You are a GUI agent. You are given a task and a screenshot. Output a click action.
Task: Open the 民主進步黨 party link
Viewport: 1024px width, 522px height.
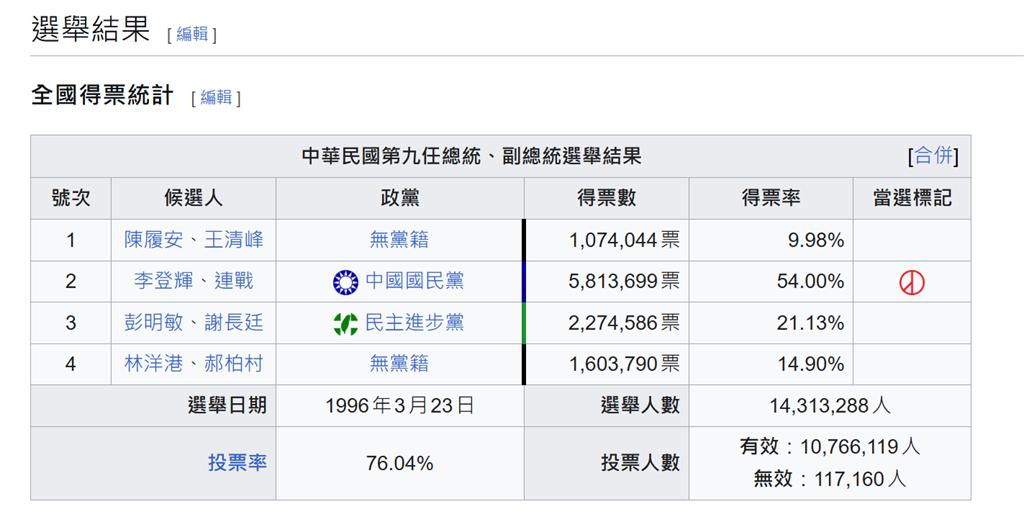click(414, 323)
